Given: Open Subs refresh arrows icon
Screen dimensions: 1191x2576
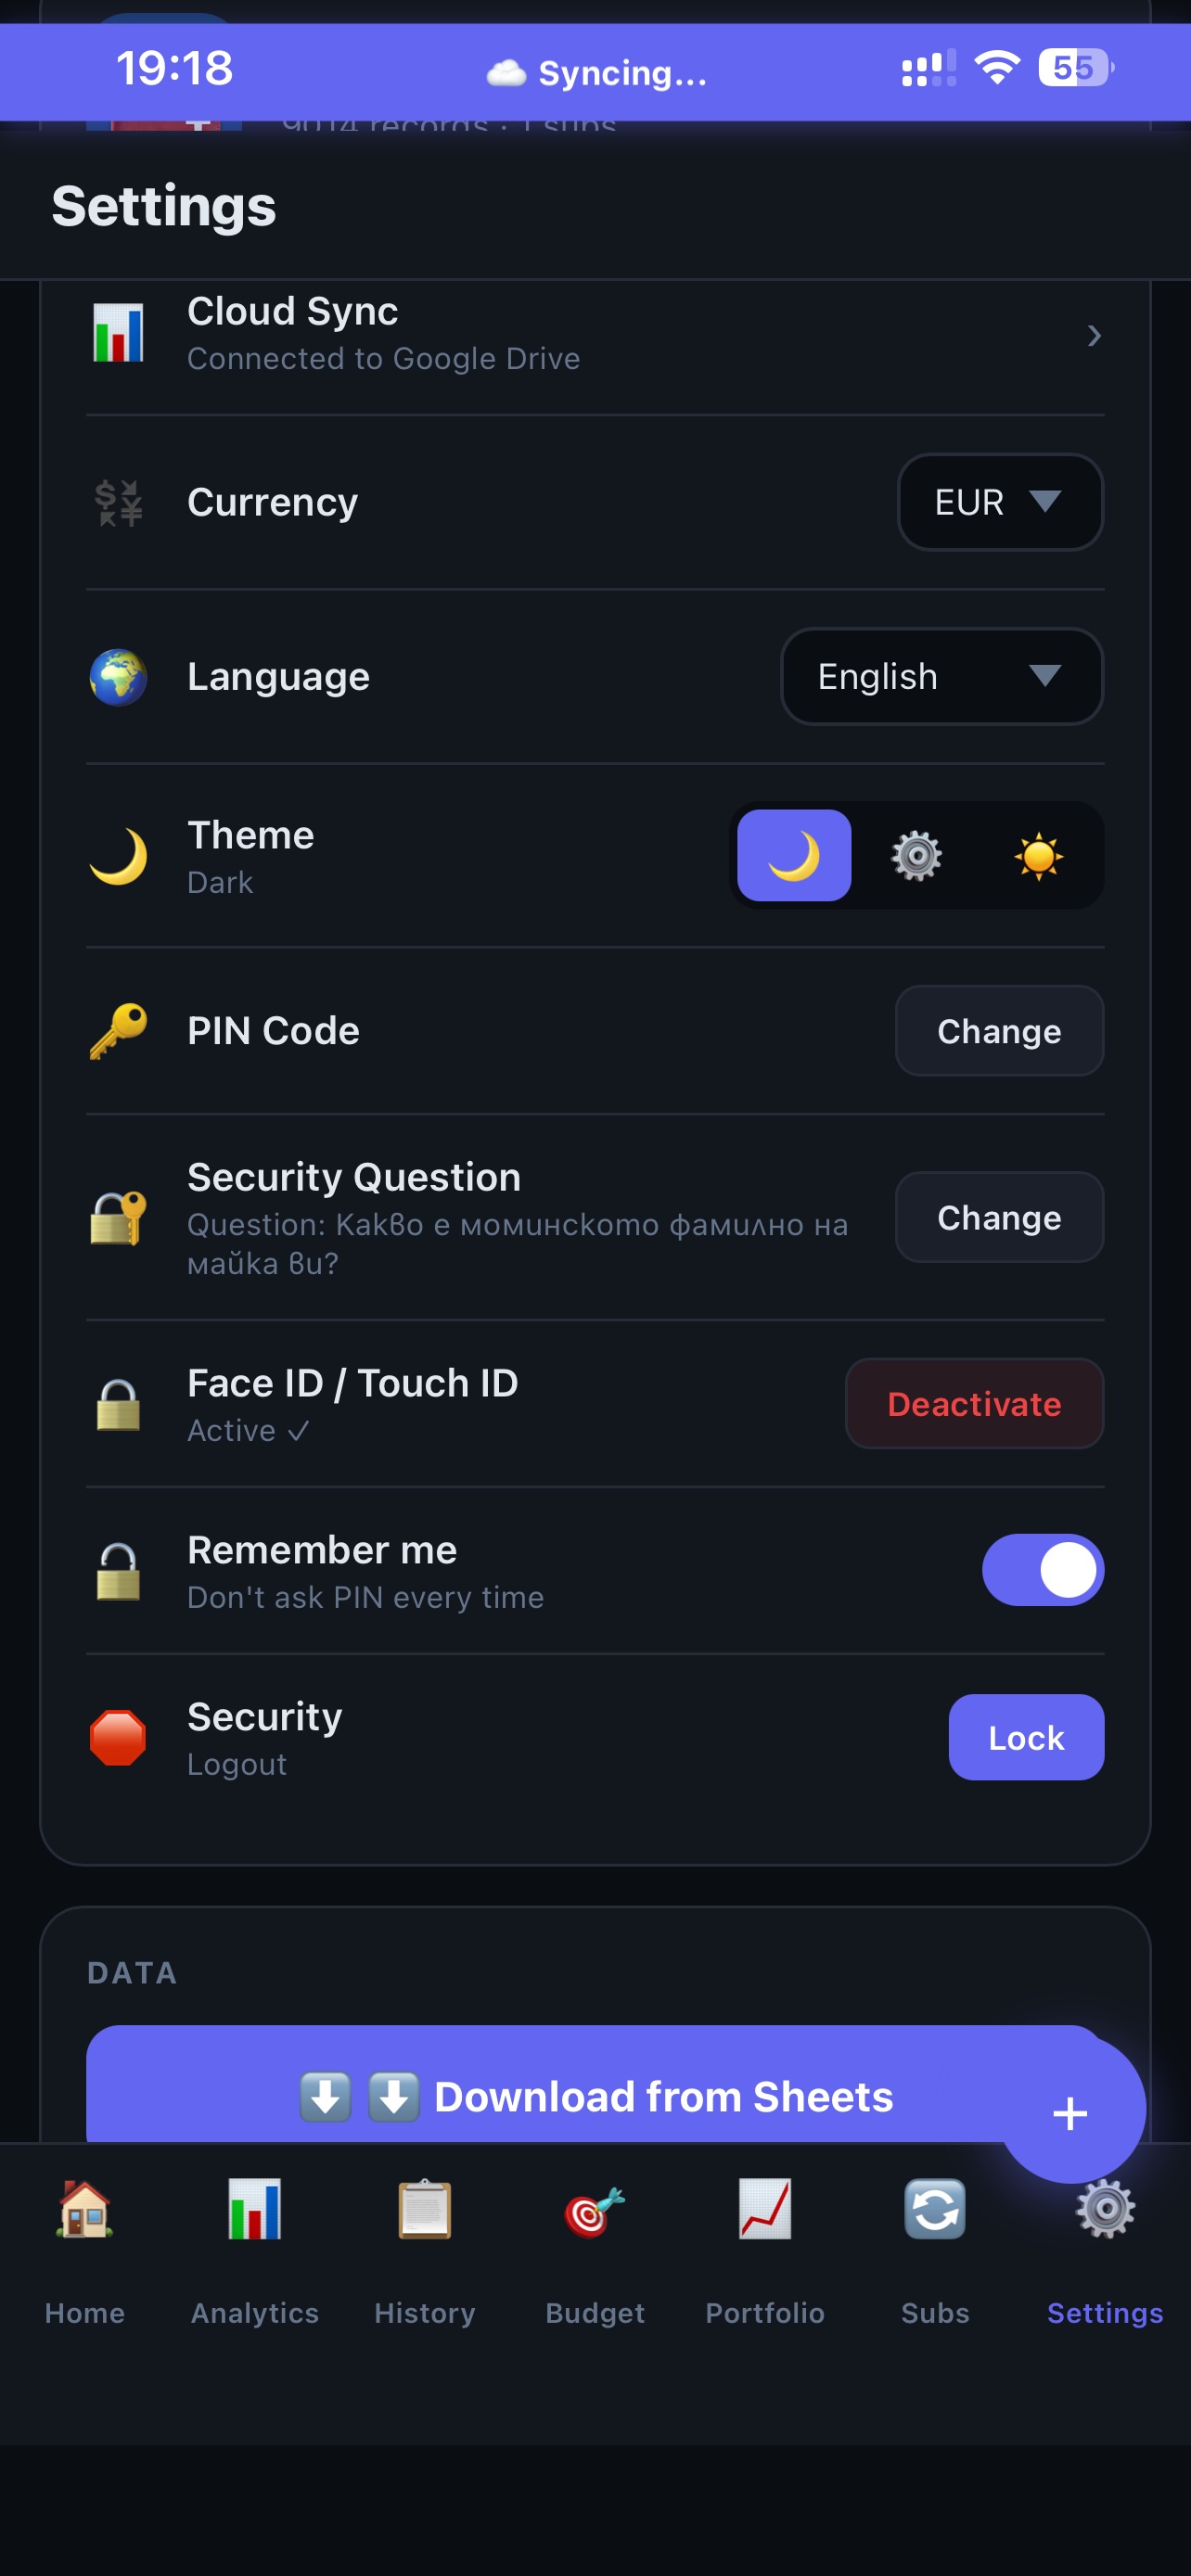Looking at the screenshot, I should pos(935,2208).
